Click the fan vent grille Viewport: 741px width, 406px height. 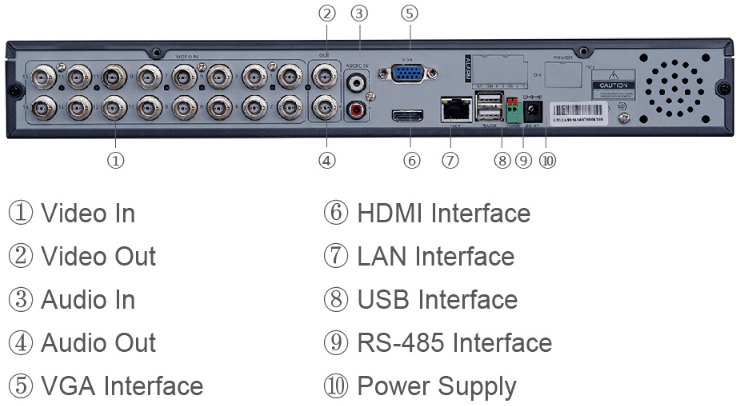[674, 88]
